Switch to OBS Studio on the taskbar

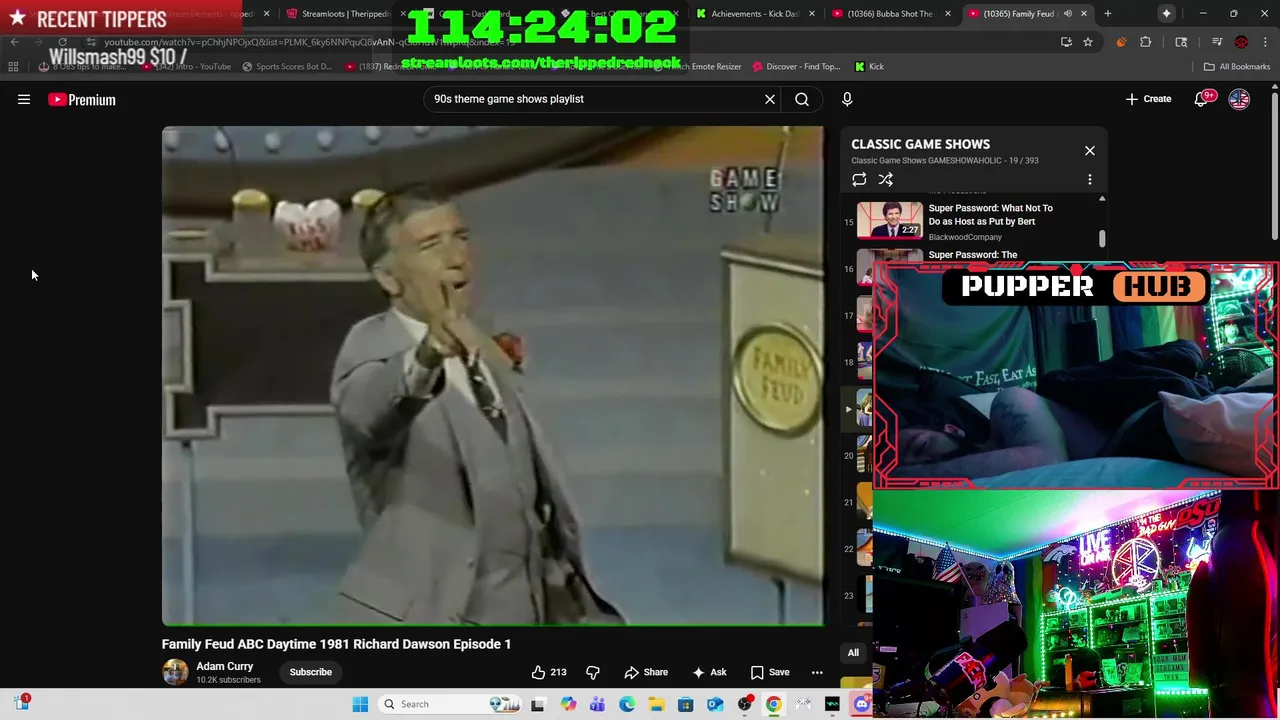click(745, 704)
